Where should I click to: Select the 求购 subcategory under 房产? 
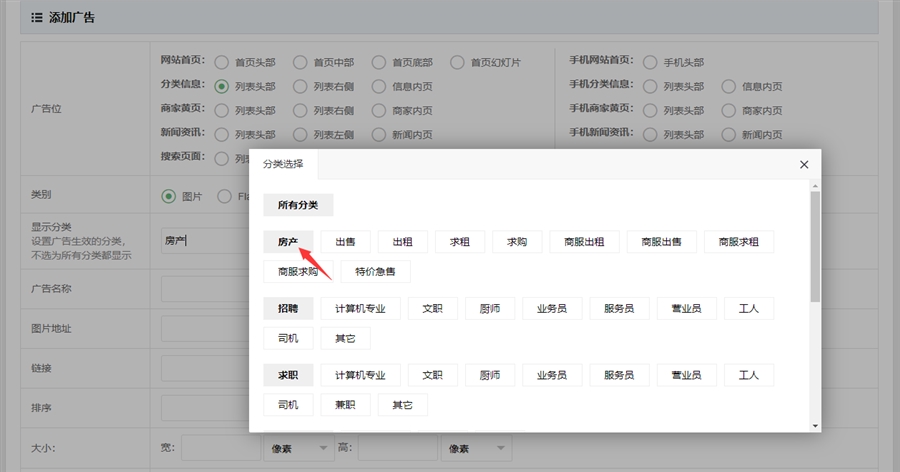[517, 241]
